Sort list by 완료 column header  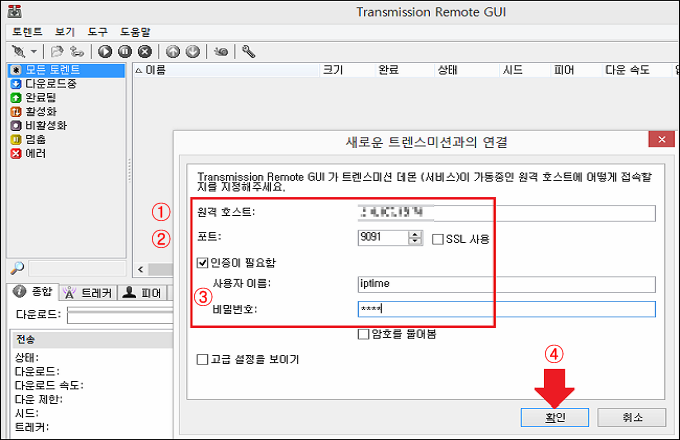[x=405, y=70]
